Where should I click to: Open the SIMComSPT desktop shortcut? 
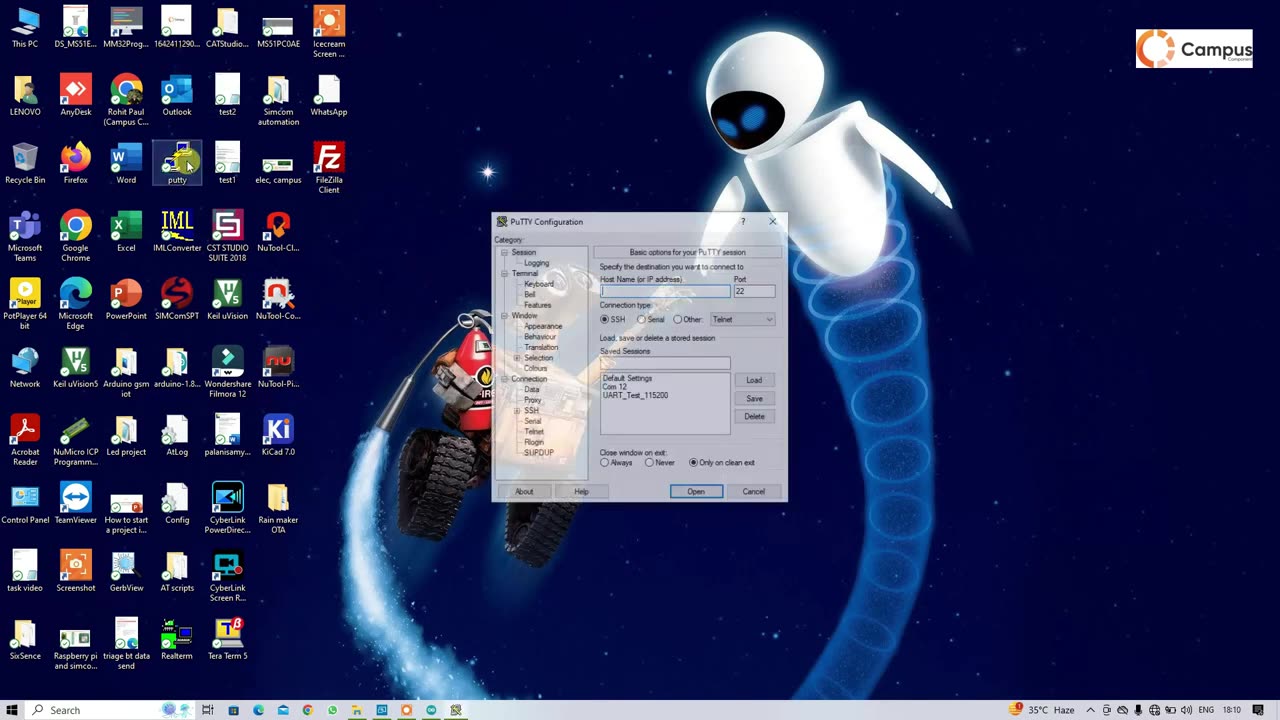point(177,299)
